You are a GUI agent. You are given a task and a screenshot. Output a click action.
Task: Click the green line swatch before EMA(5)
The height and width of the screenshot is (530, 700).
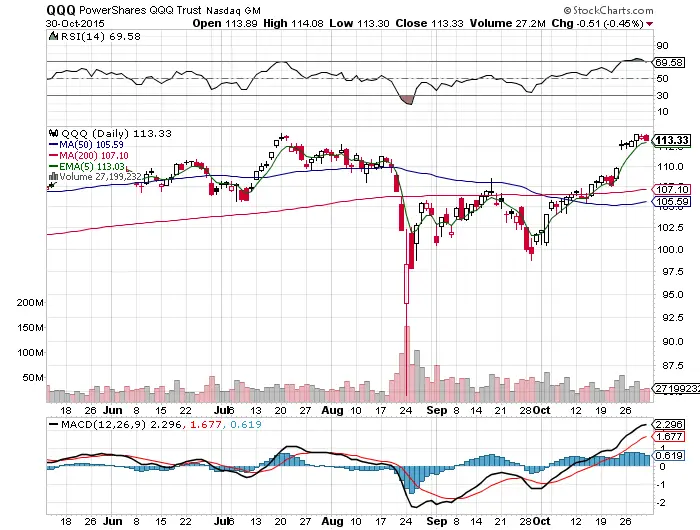click(53, 167)
